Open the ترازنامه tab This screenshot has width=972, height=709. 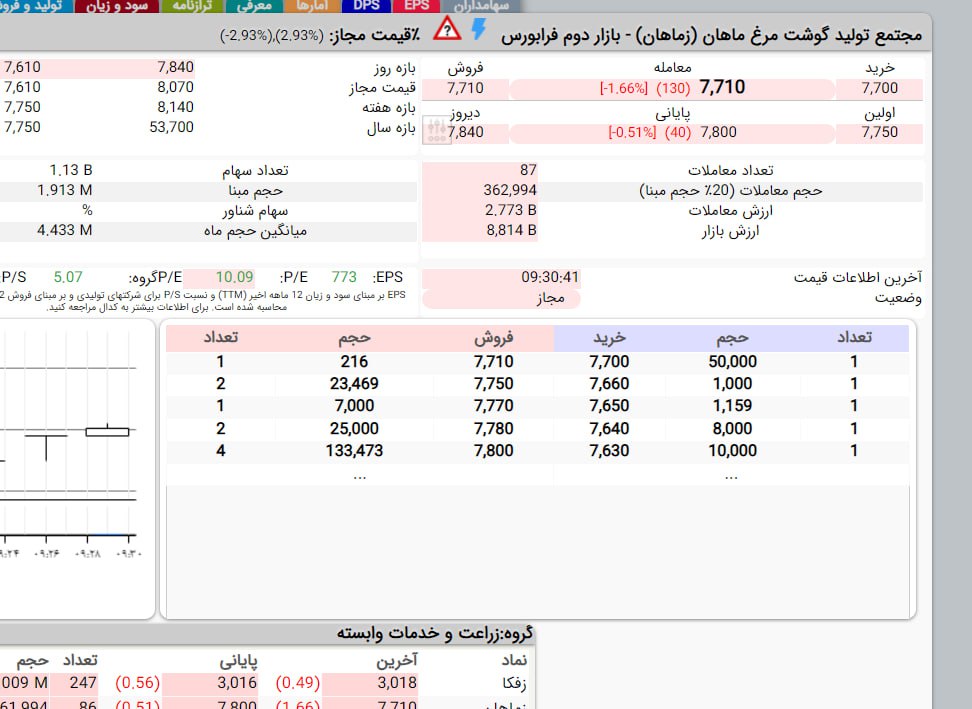(x=192, y=6)
